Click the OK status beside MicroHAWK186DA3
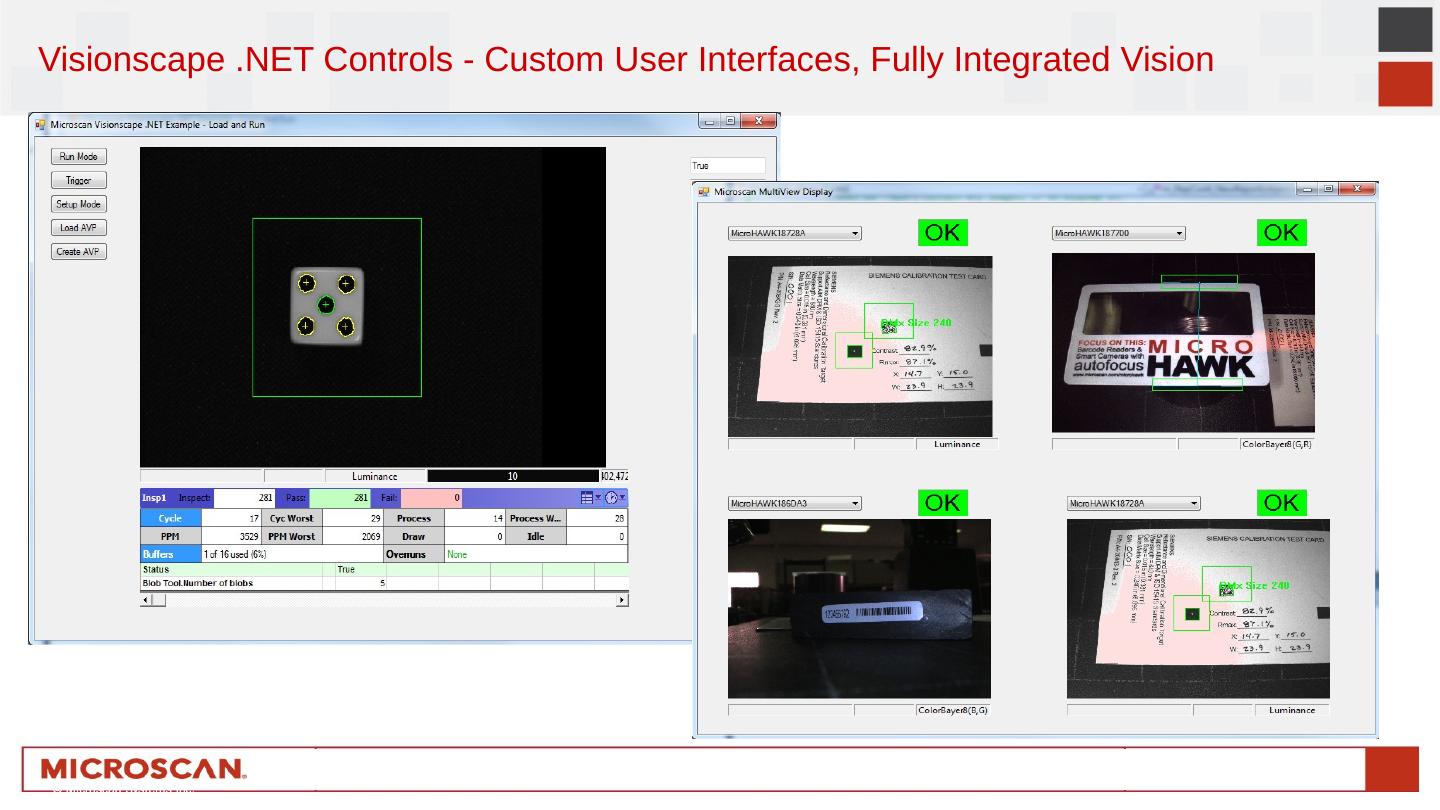The image size is (1440, 810). (942, 503)
